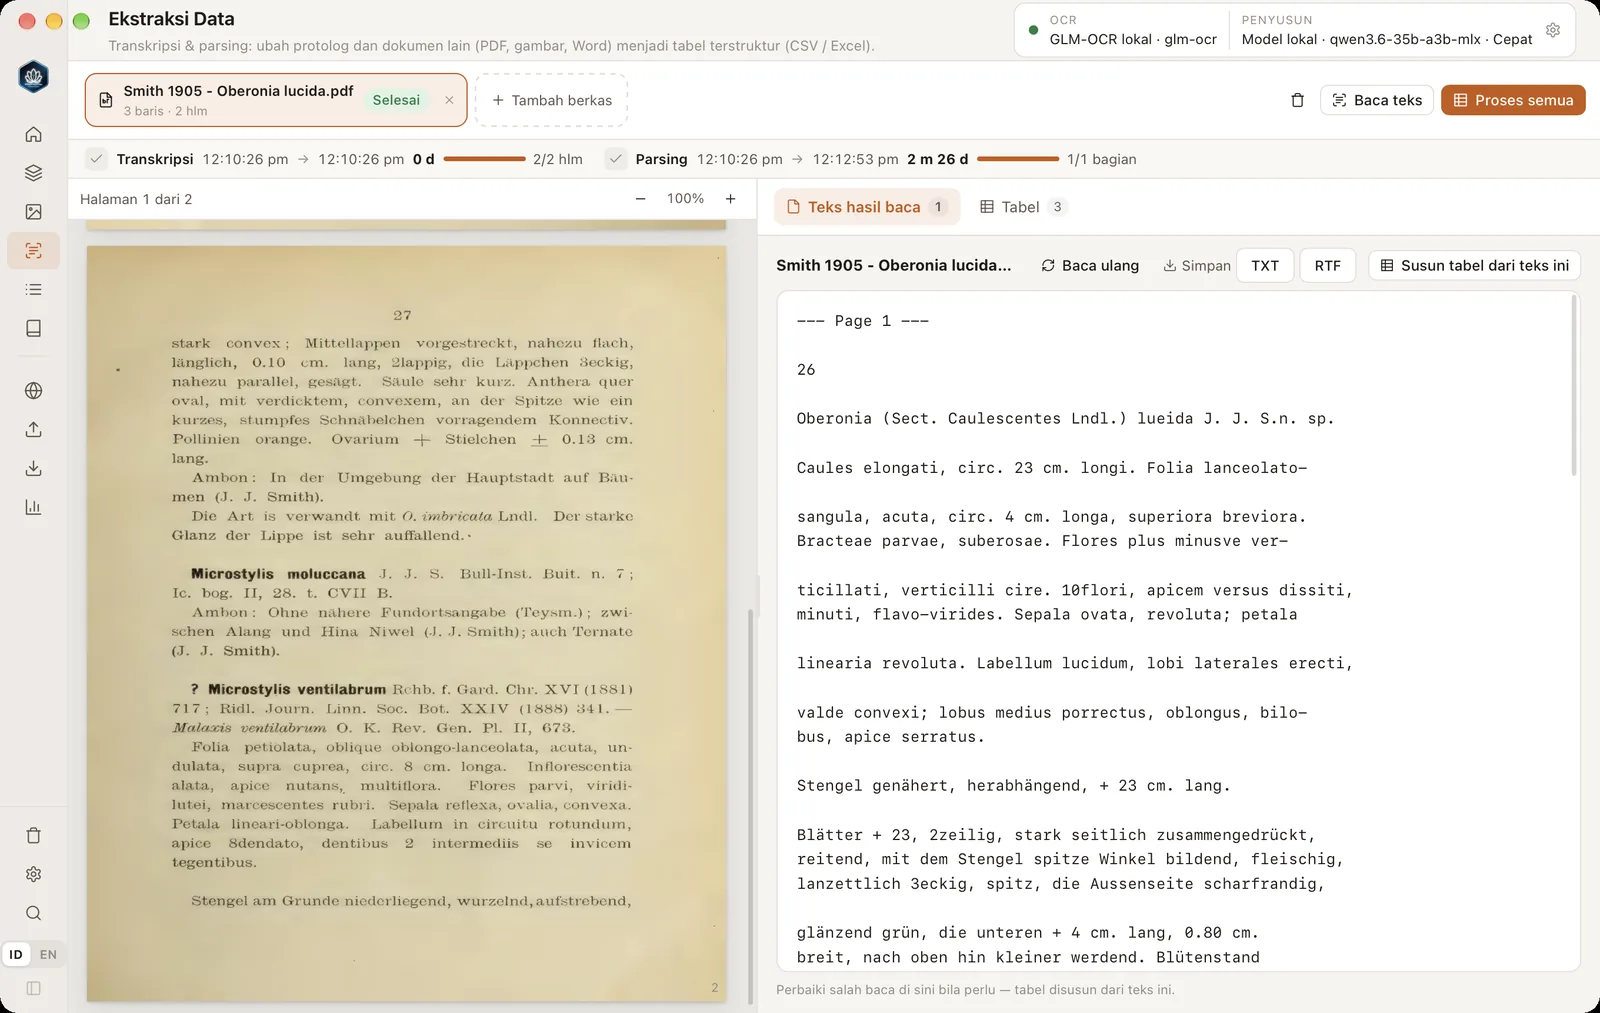The image size is (1600, 1013).
Task: Click Tambah berkas button
Action: 551,100
